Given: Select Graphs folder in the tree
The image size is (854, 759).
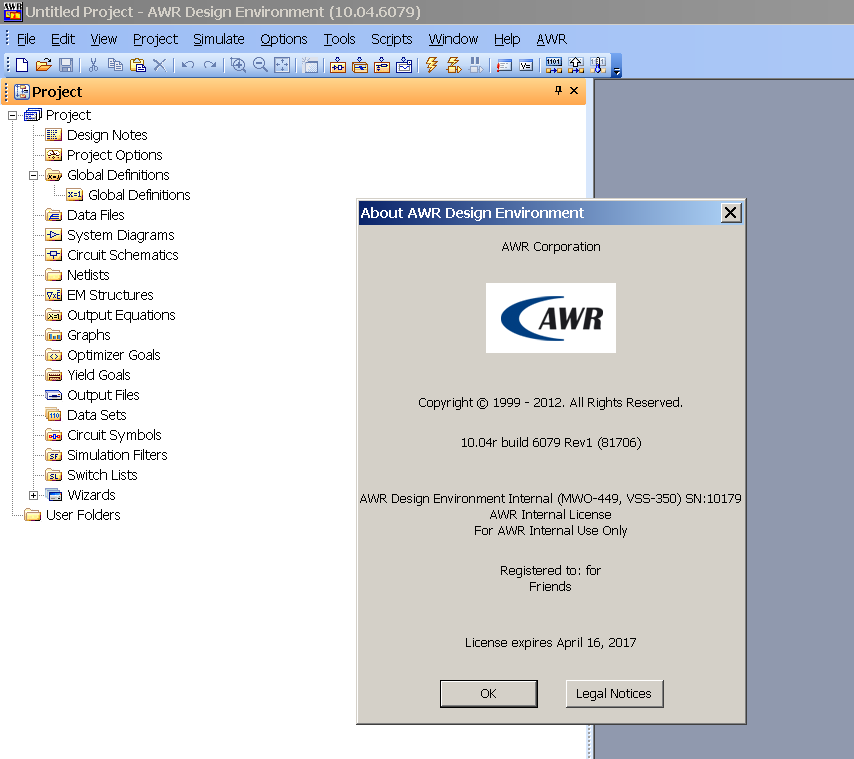Looking at the screenshot, I should tap(88, 335).
